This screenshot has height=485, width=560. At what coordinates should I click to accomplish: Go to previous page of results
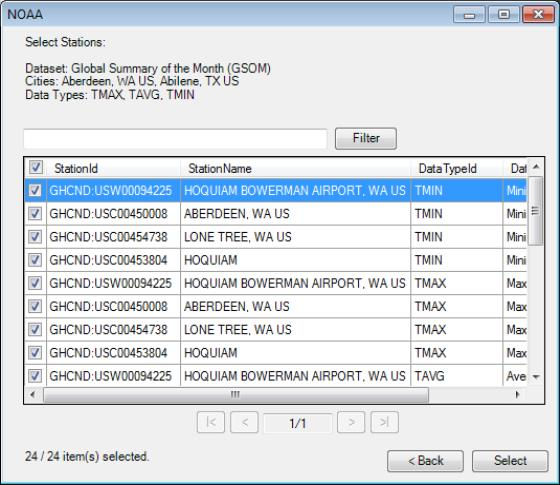coord(244,422)
